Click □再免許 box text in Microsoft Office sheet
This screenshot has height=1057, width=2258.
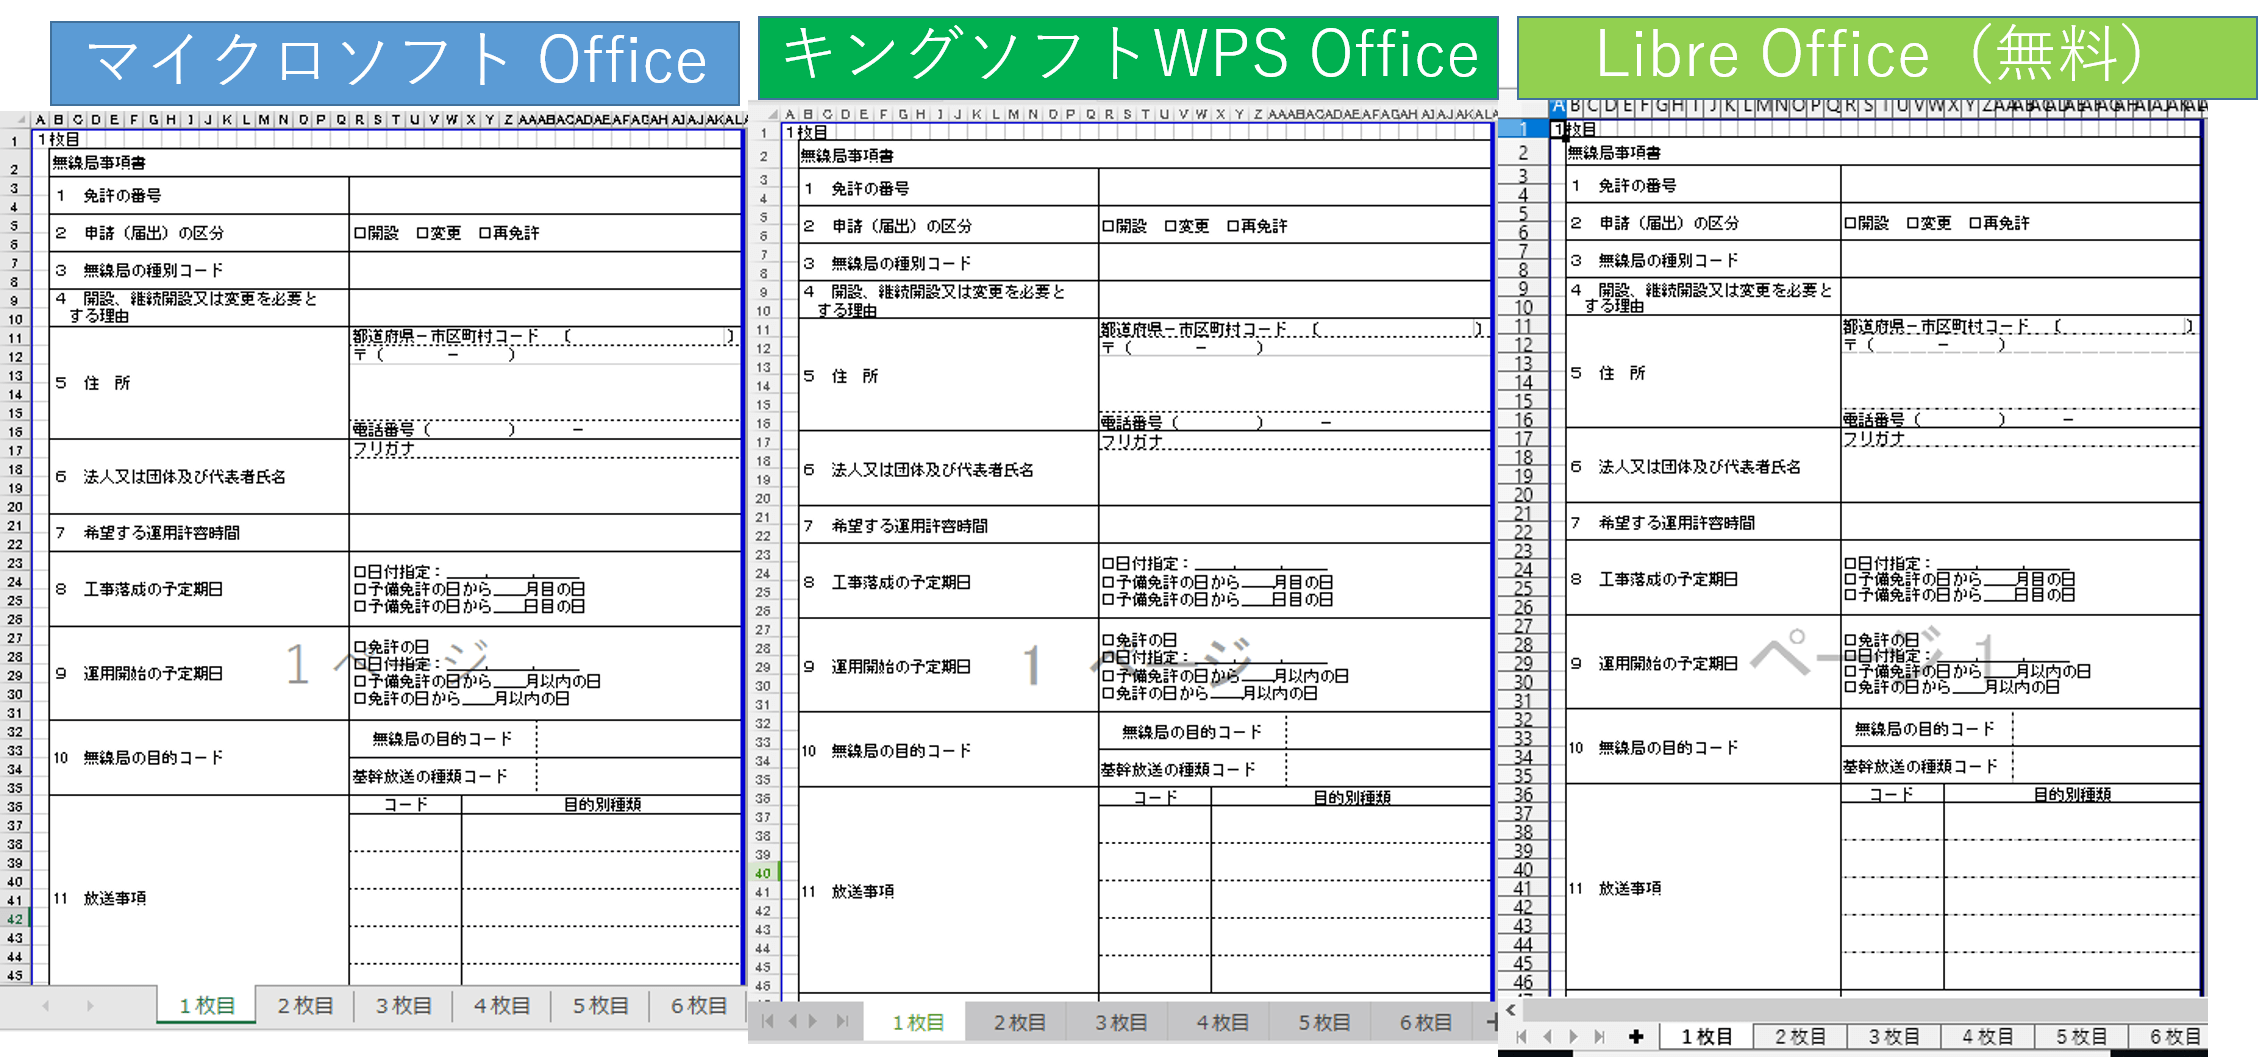click(x=509, y=233)
